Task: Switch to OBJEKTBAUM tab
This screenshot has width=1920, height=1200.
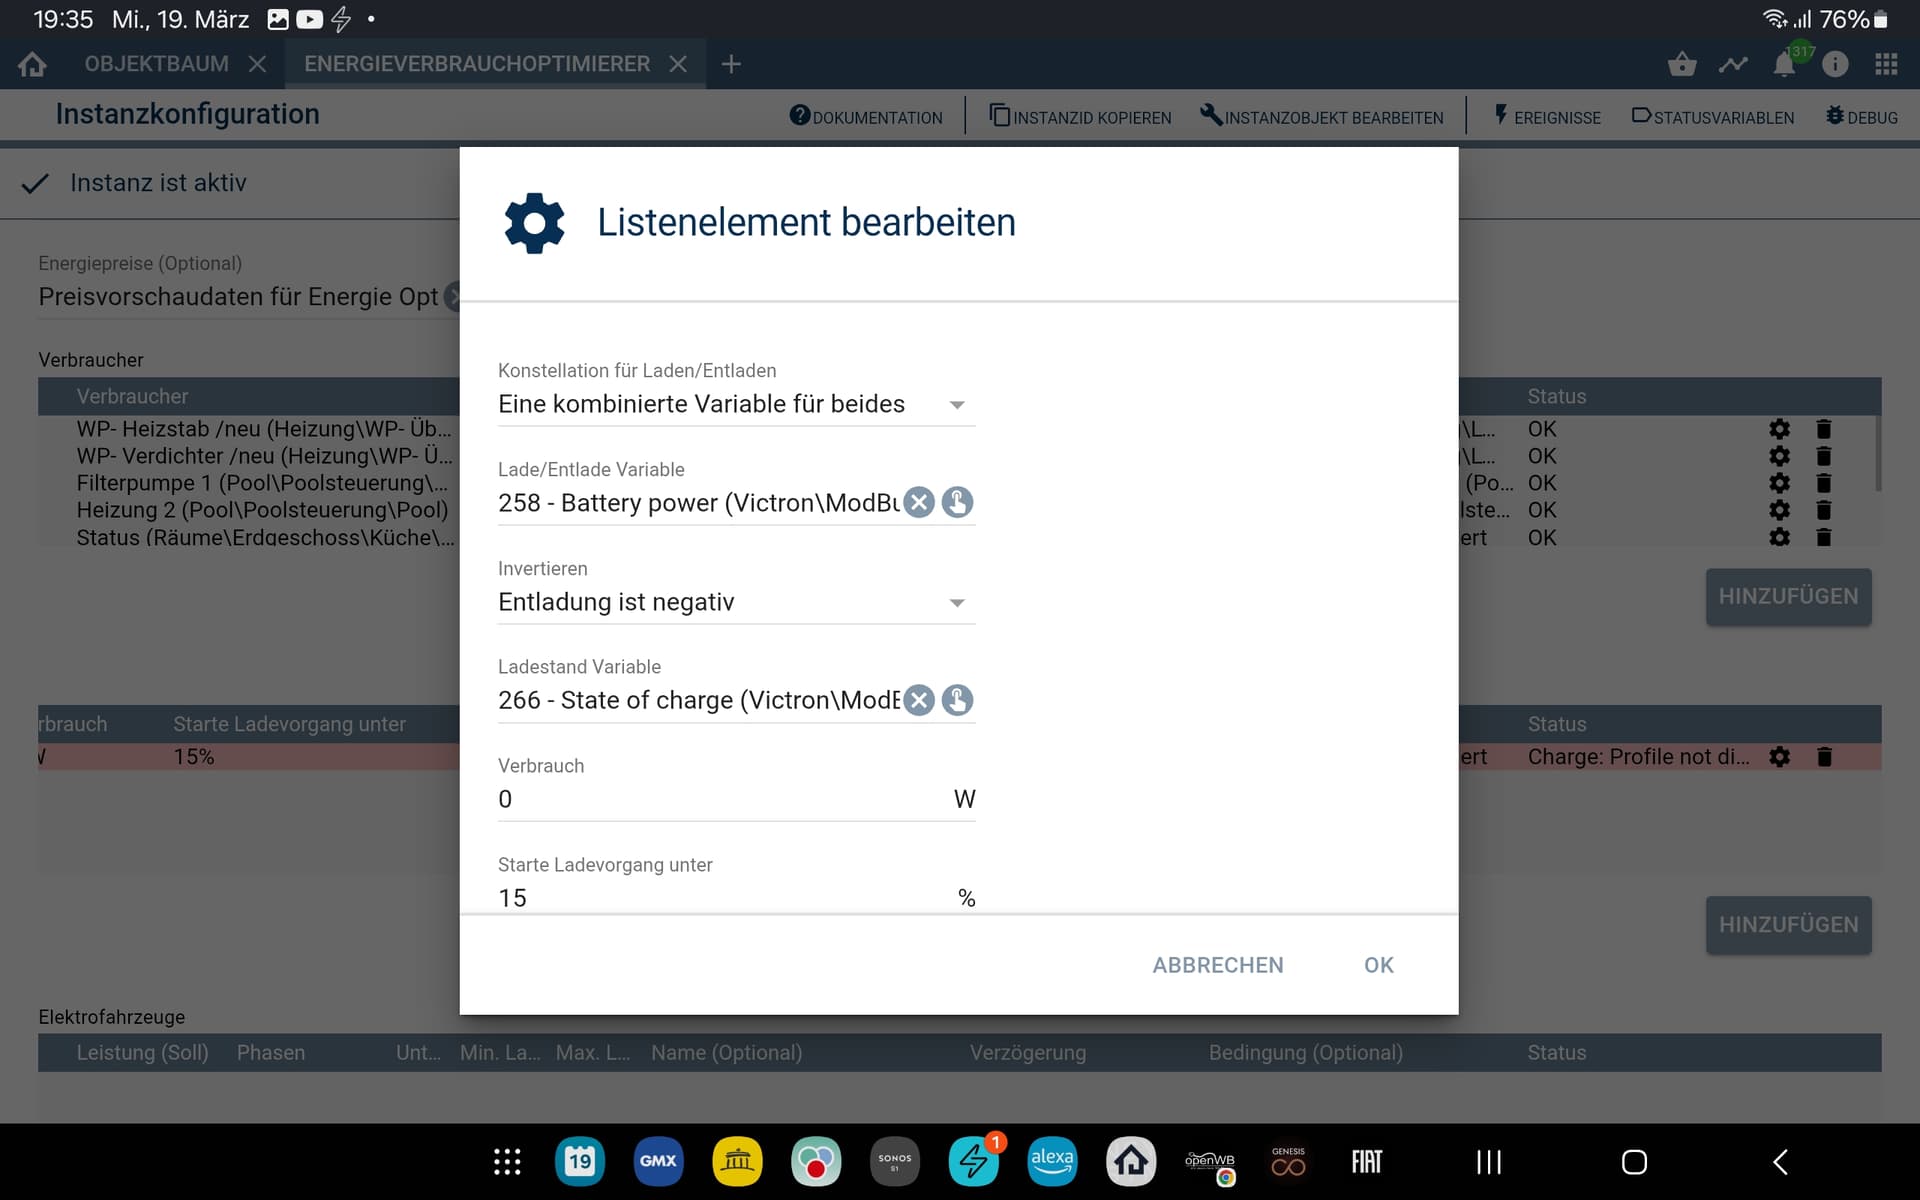Action: [x=156, y=64]
